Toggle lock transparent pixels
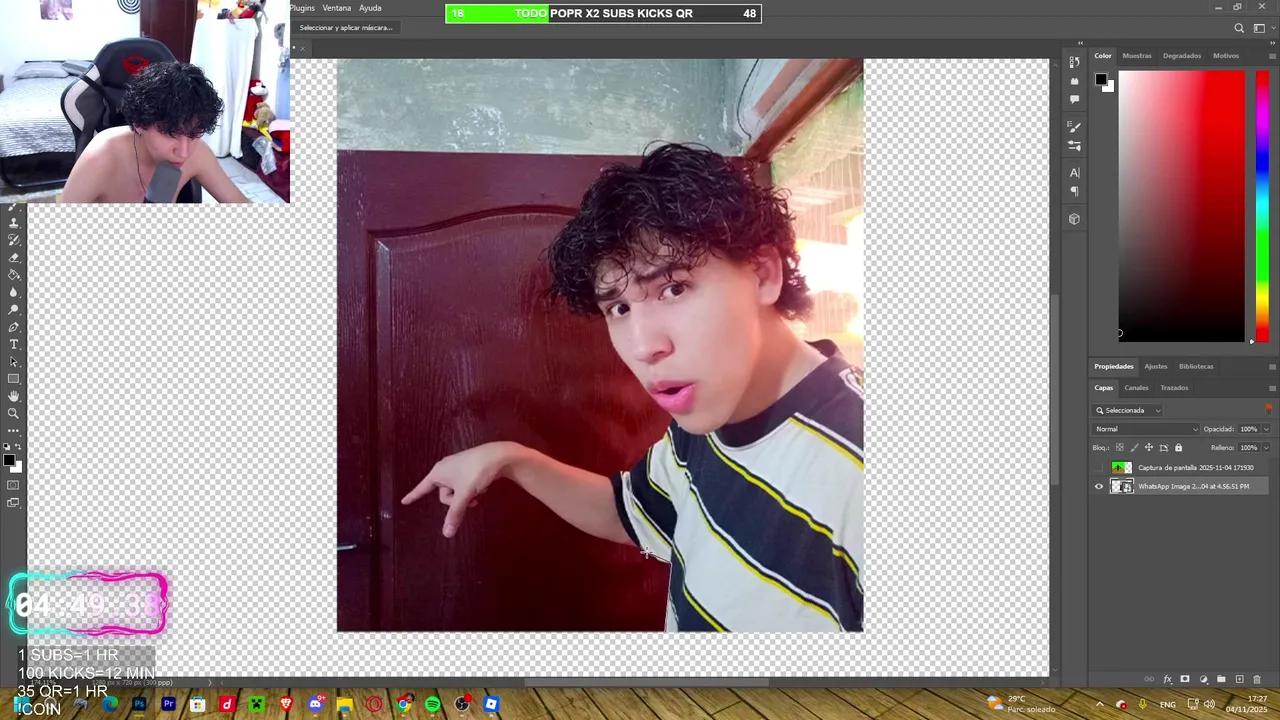This screenshot has height=720, width=1280. [x=1120, y=447]
